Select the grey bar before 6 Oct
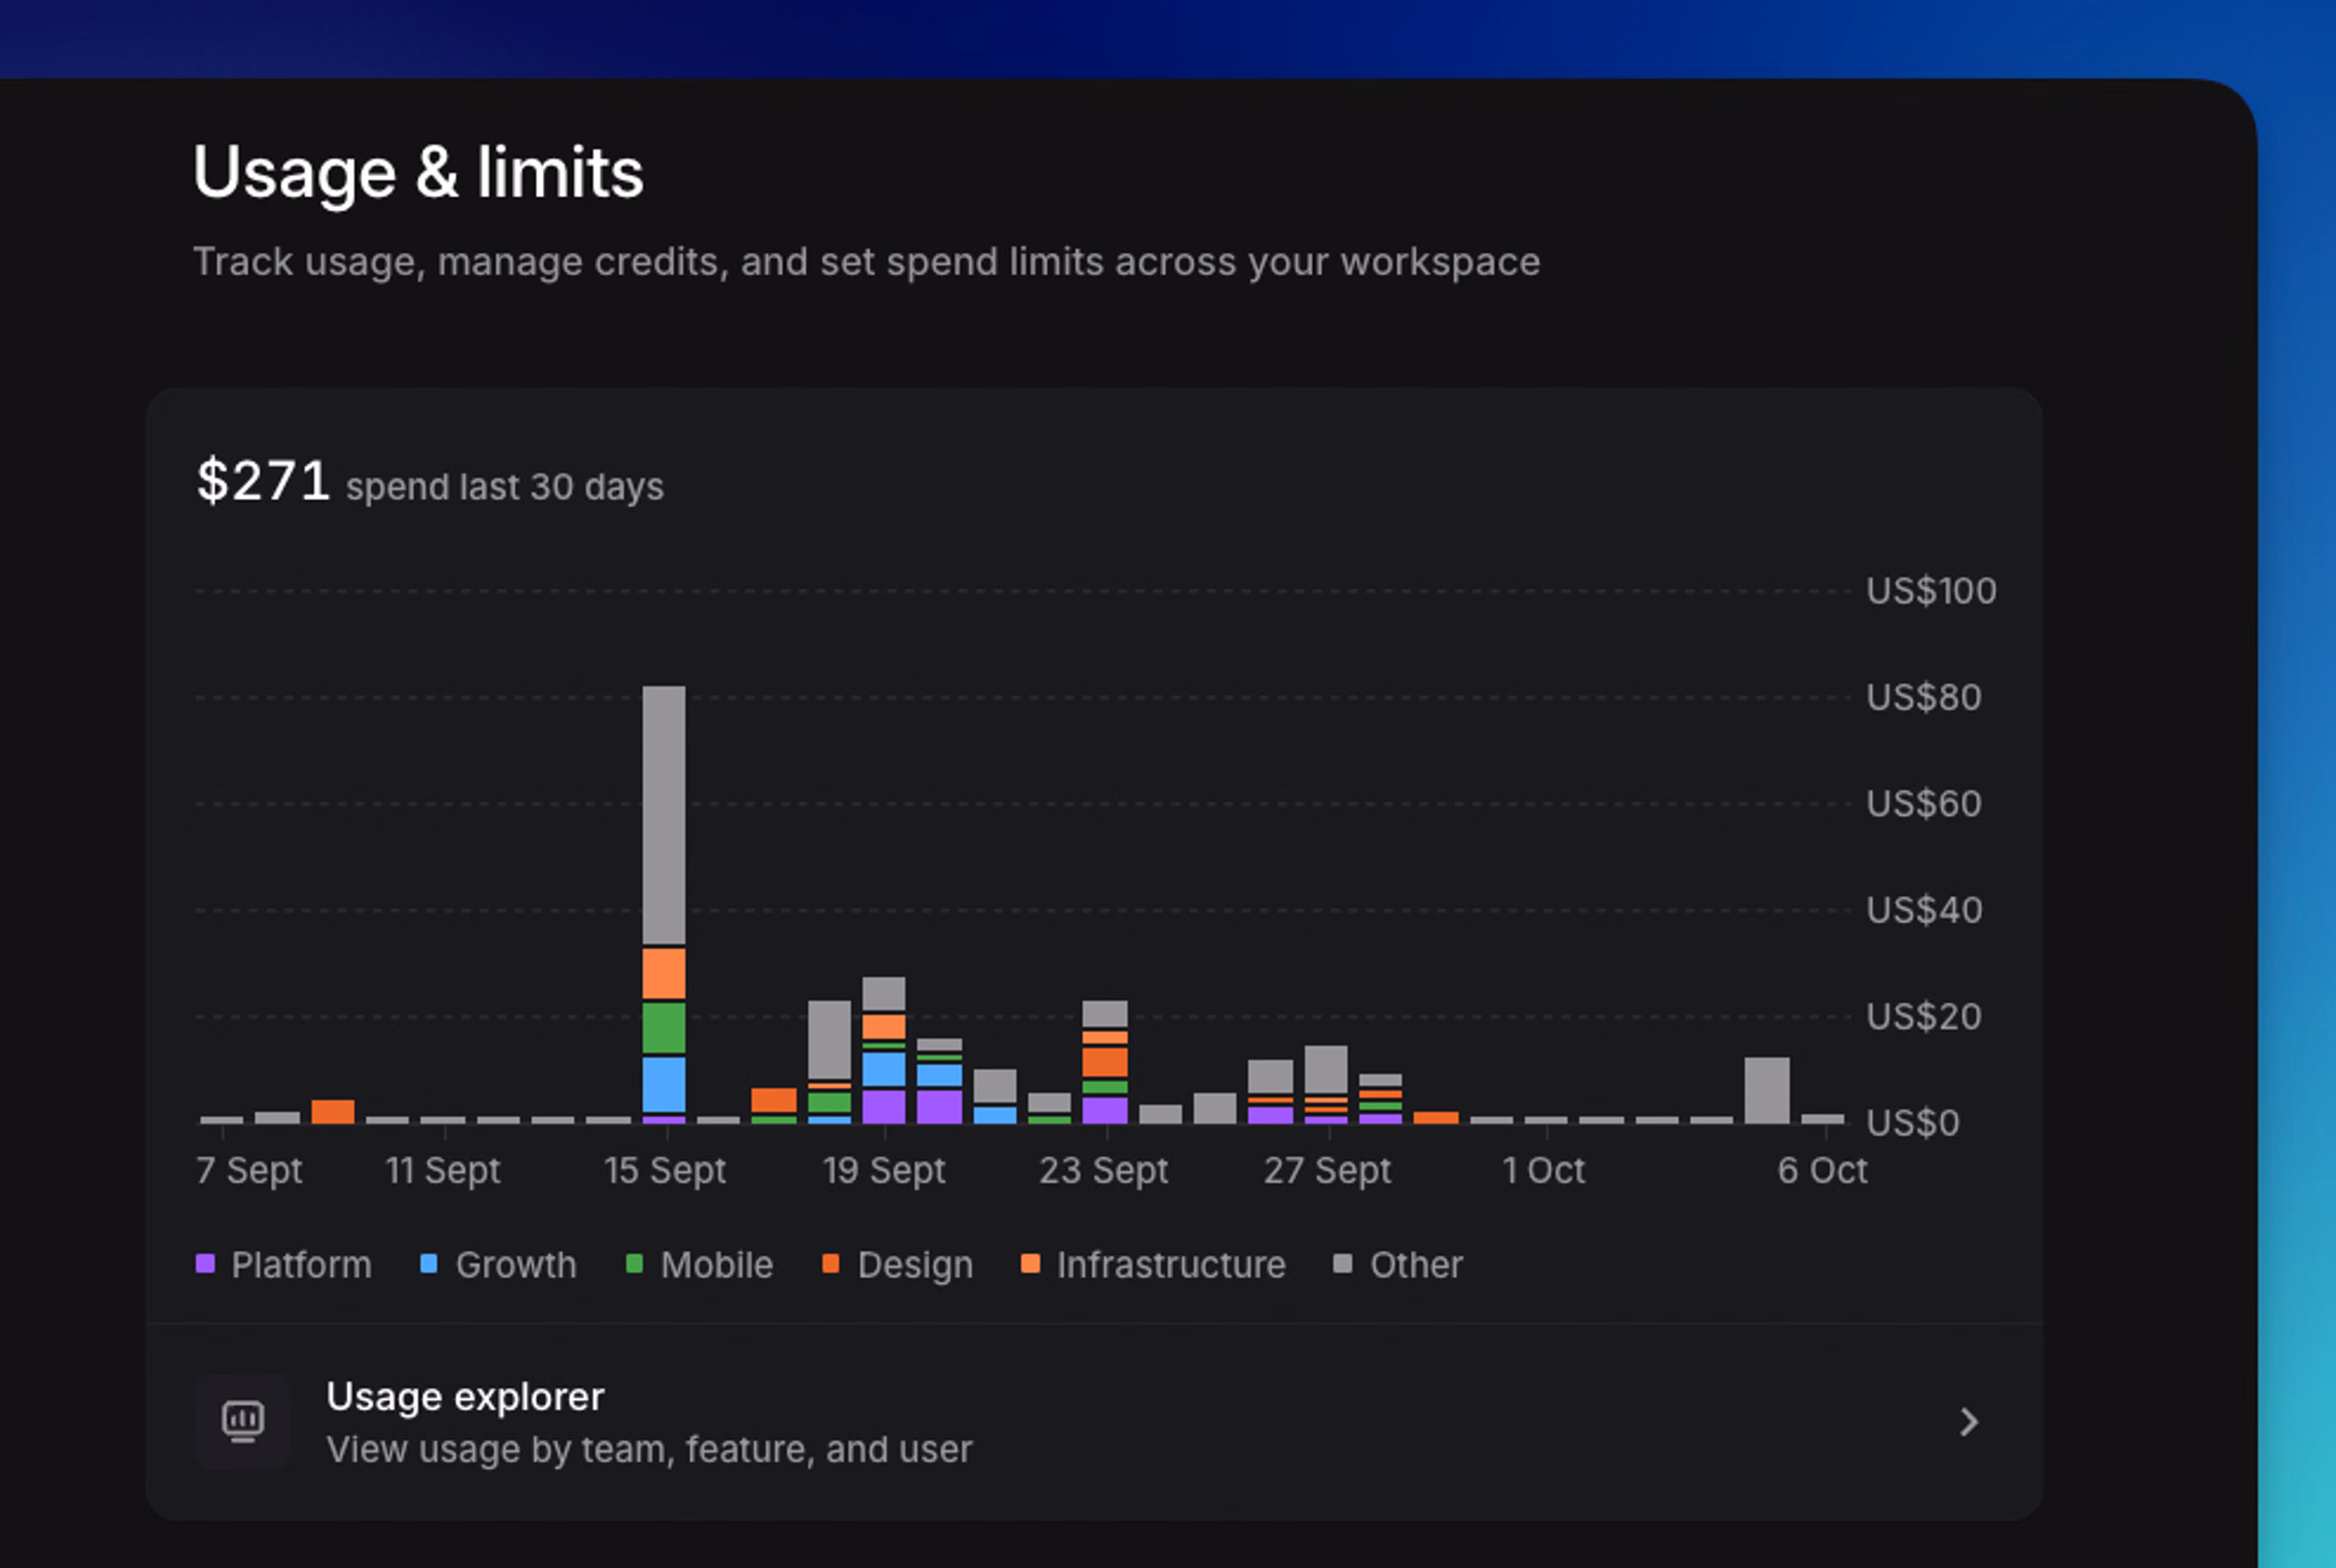Image resolution: width=2336 pixels, height=1568 pixels. click(x=1767, y=1090)
